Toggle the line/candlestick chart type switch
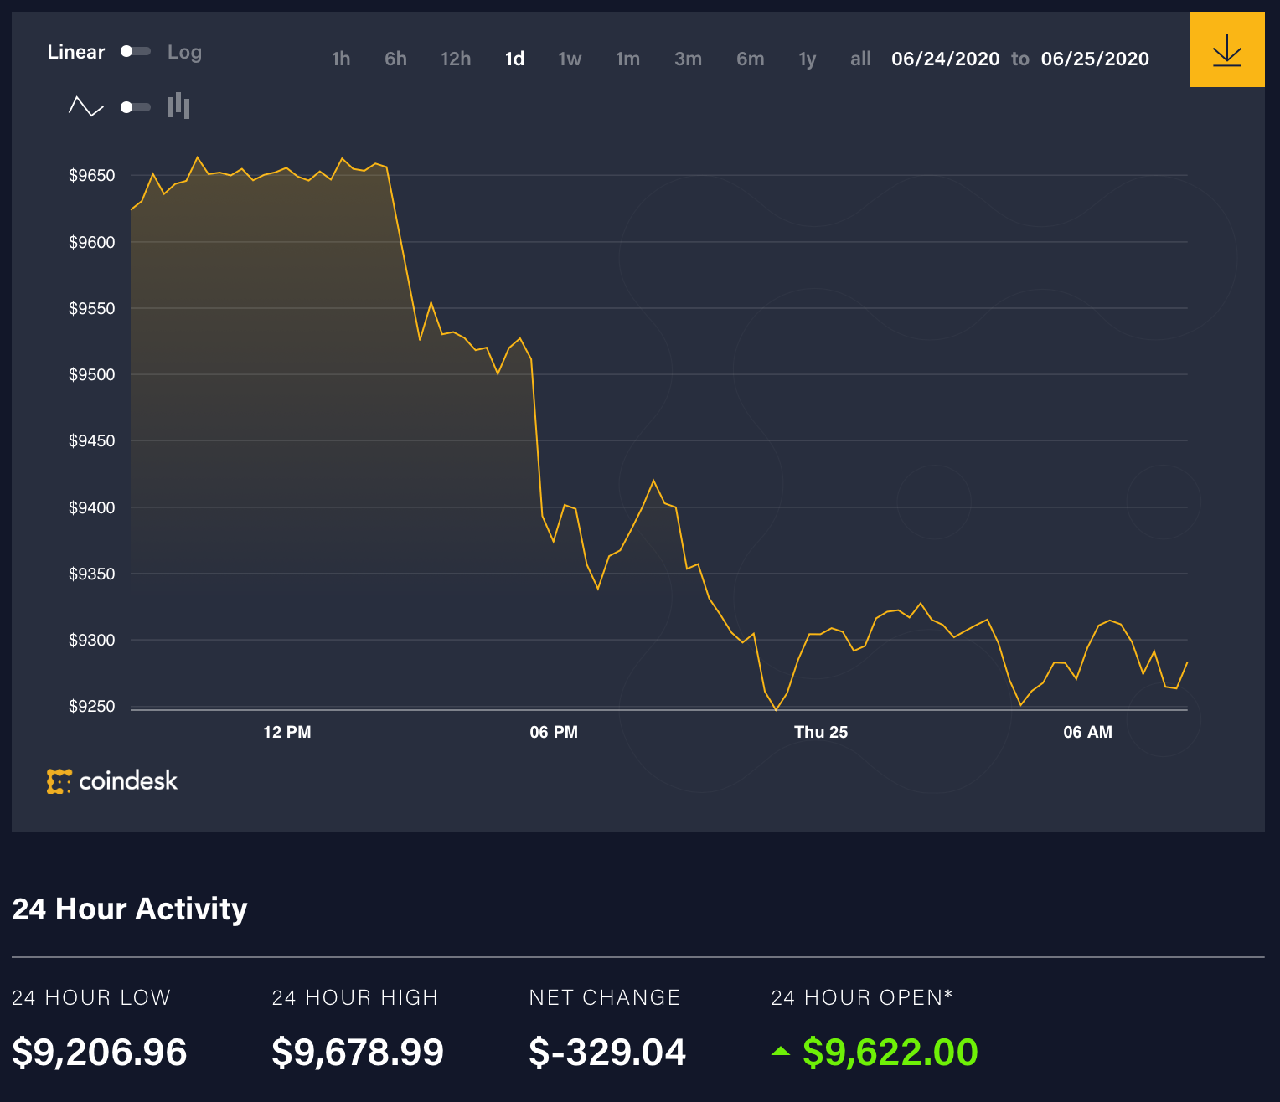 [136, 107]
